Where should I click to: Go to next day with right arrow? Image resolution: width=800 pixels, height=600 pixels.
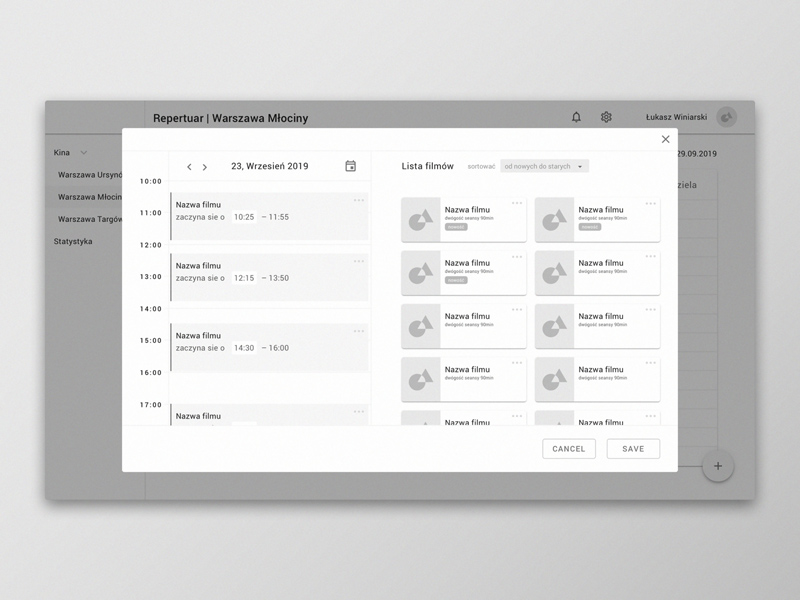click(205, 167)
